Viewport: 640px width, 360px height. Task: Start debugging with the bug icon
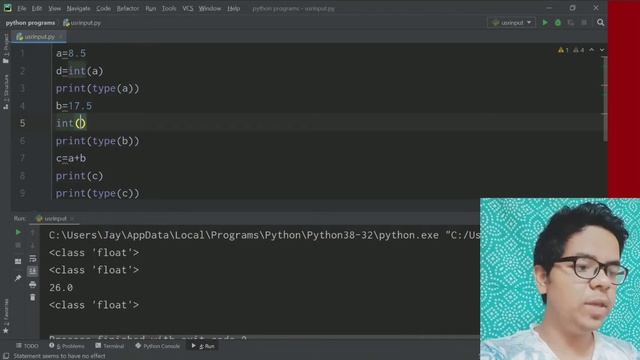(558, 22)
